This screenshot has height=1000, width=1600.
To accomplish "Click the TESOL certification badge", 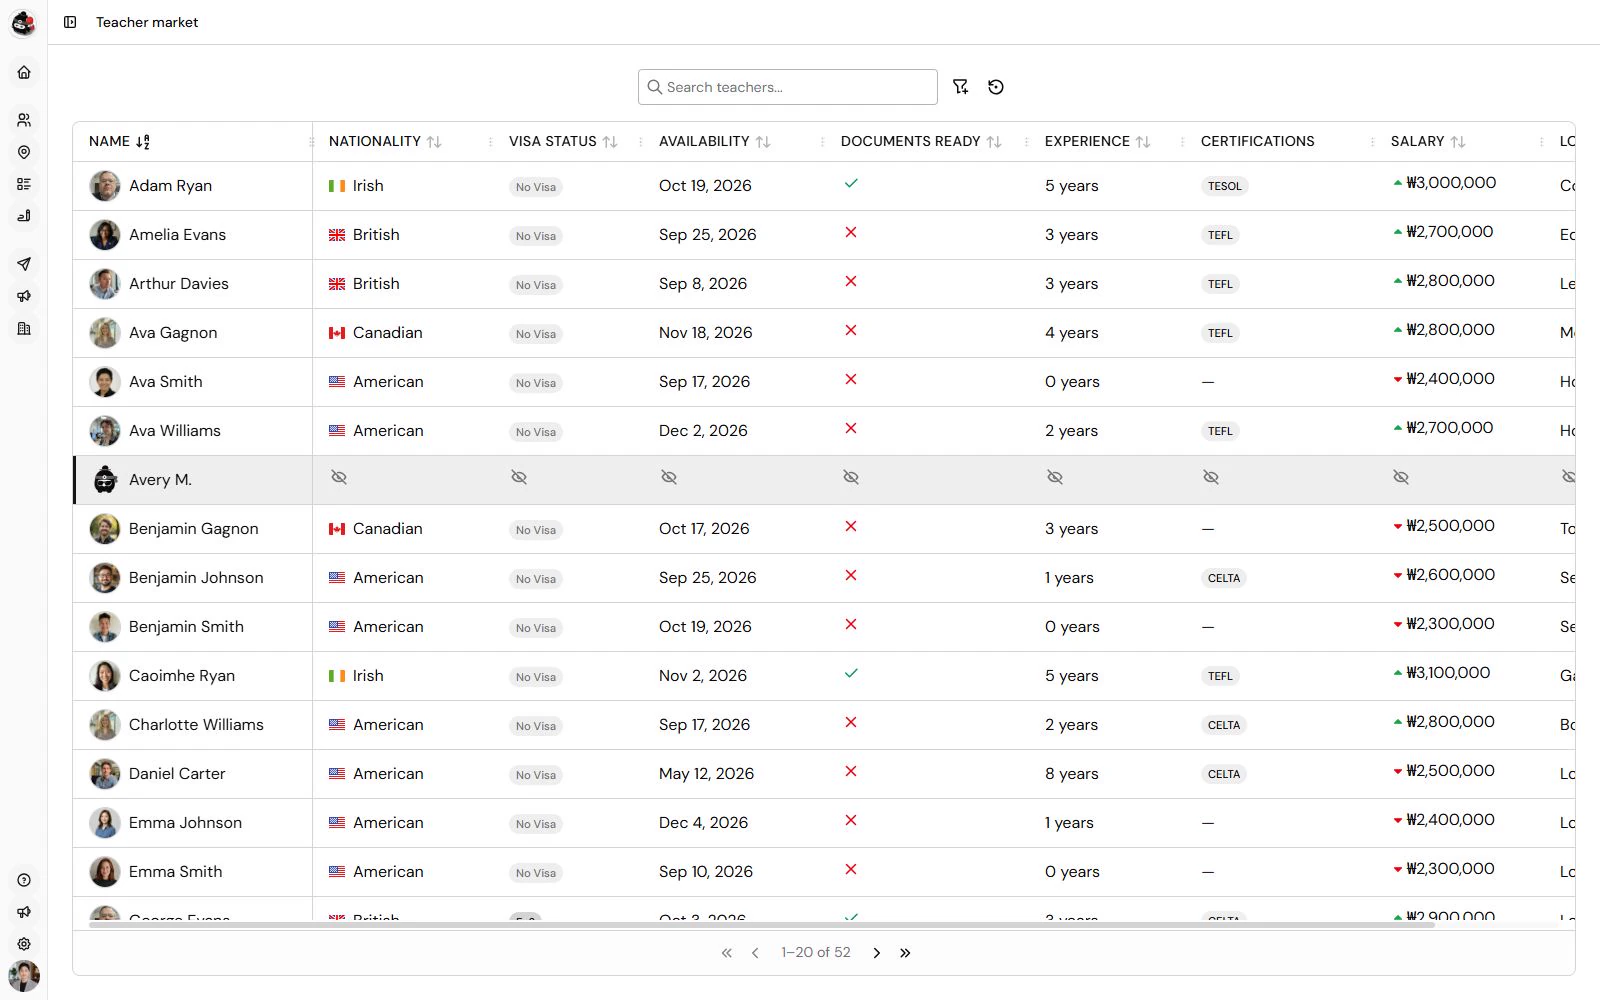I will tap(1224, 186).
